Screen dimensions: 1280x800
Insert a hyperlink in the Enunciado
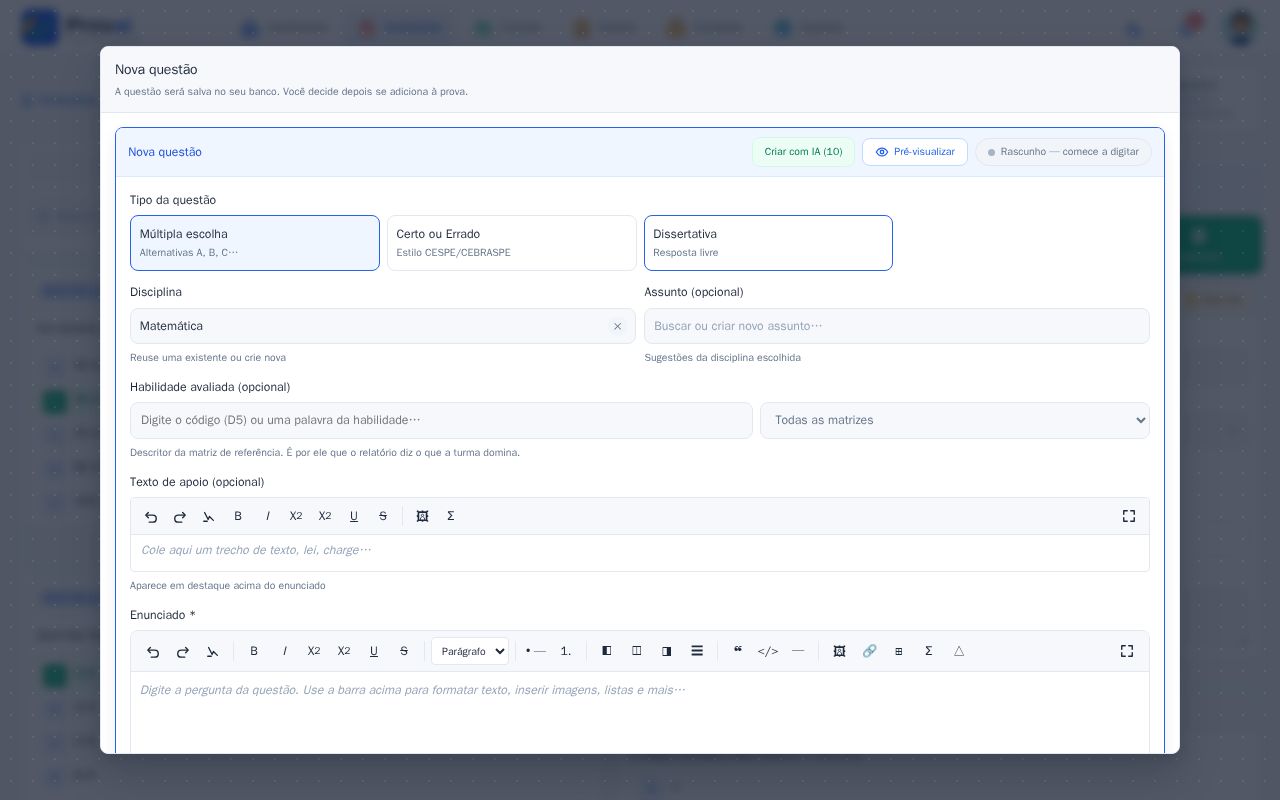coord(869,651)
